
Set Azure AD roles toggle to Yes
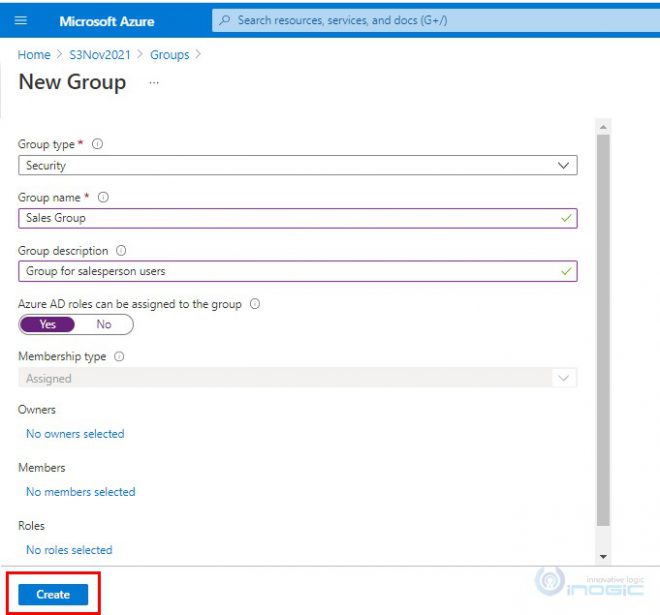(47, 324)
